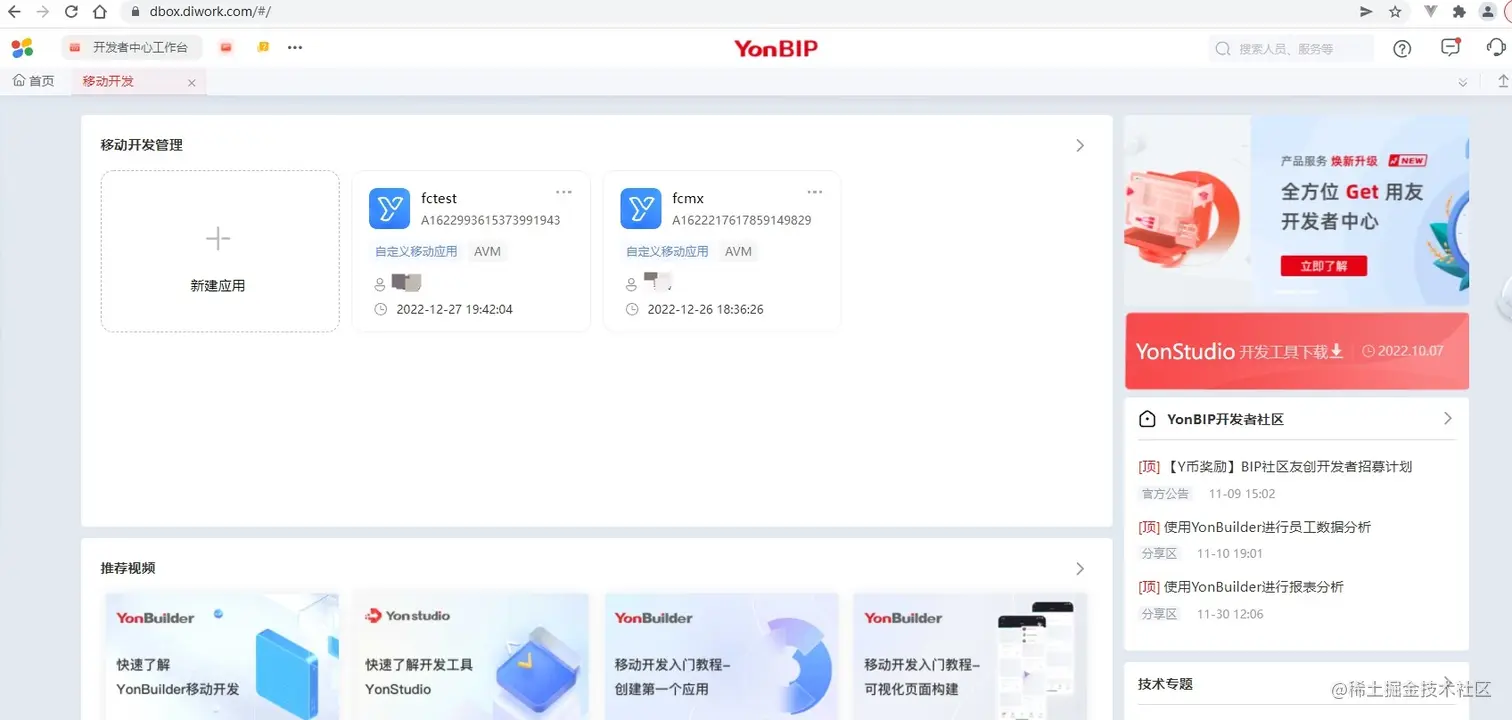This screenshot has height=720, width=1512.
Task: Click the upload arrow icon at tab bar right
Action: click(1503, 82)
